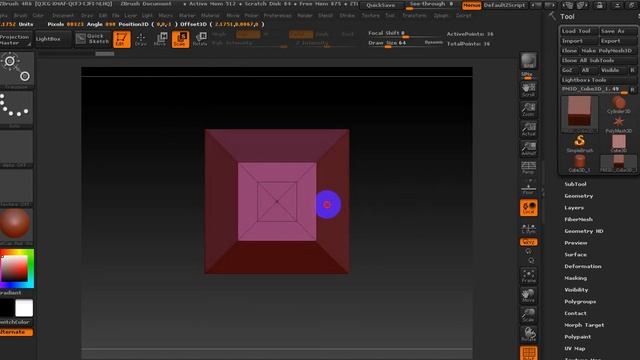Image resolution: width=640 pixels, height=360 pixels.
Task: Select the Cube3D_1 tool thumbnail
Action: coord(580,164)
